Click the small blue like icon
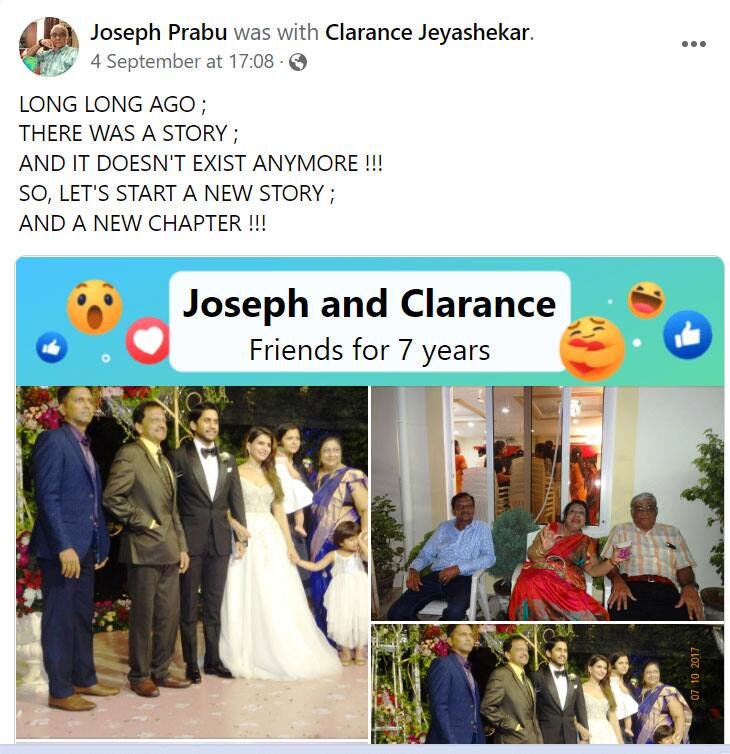Screen dimensions: 730x754 coord(51,347)
